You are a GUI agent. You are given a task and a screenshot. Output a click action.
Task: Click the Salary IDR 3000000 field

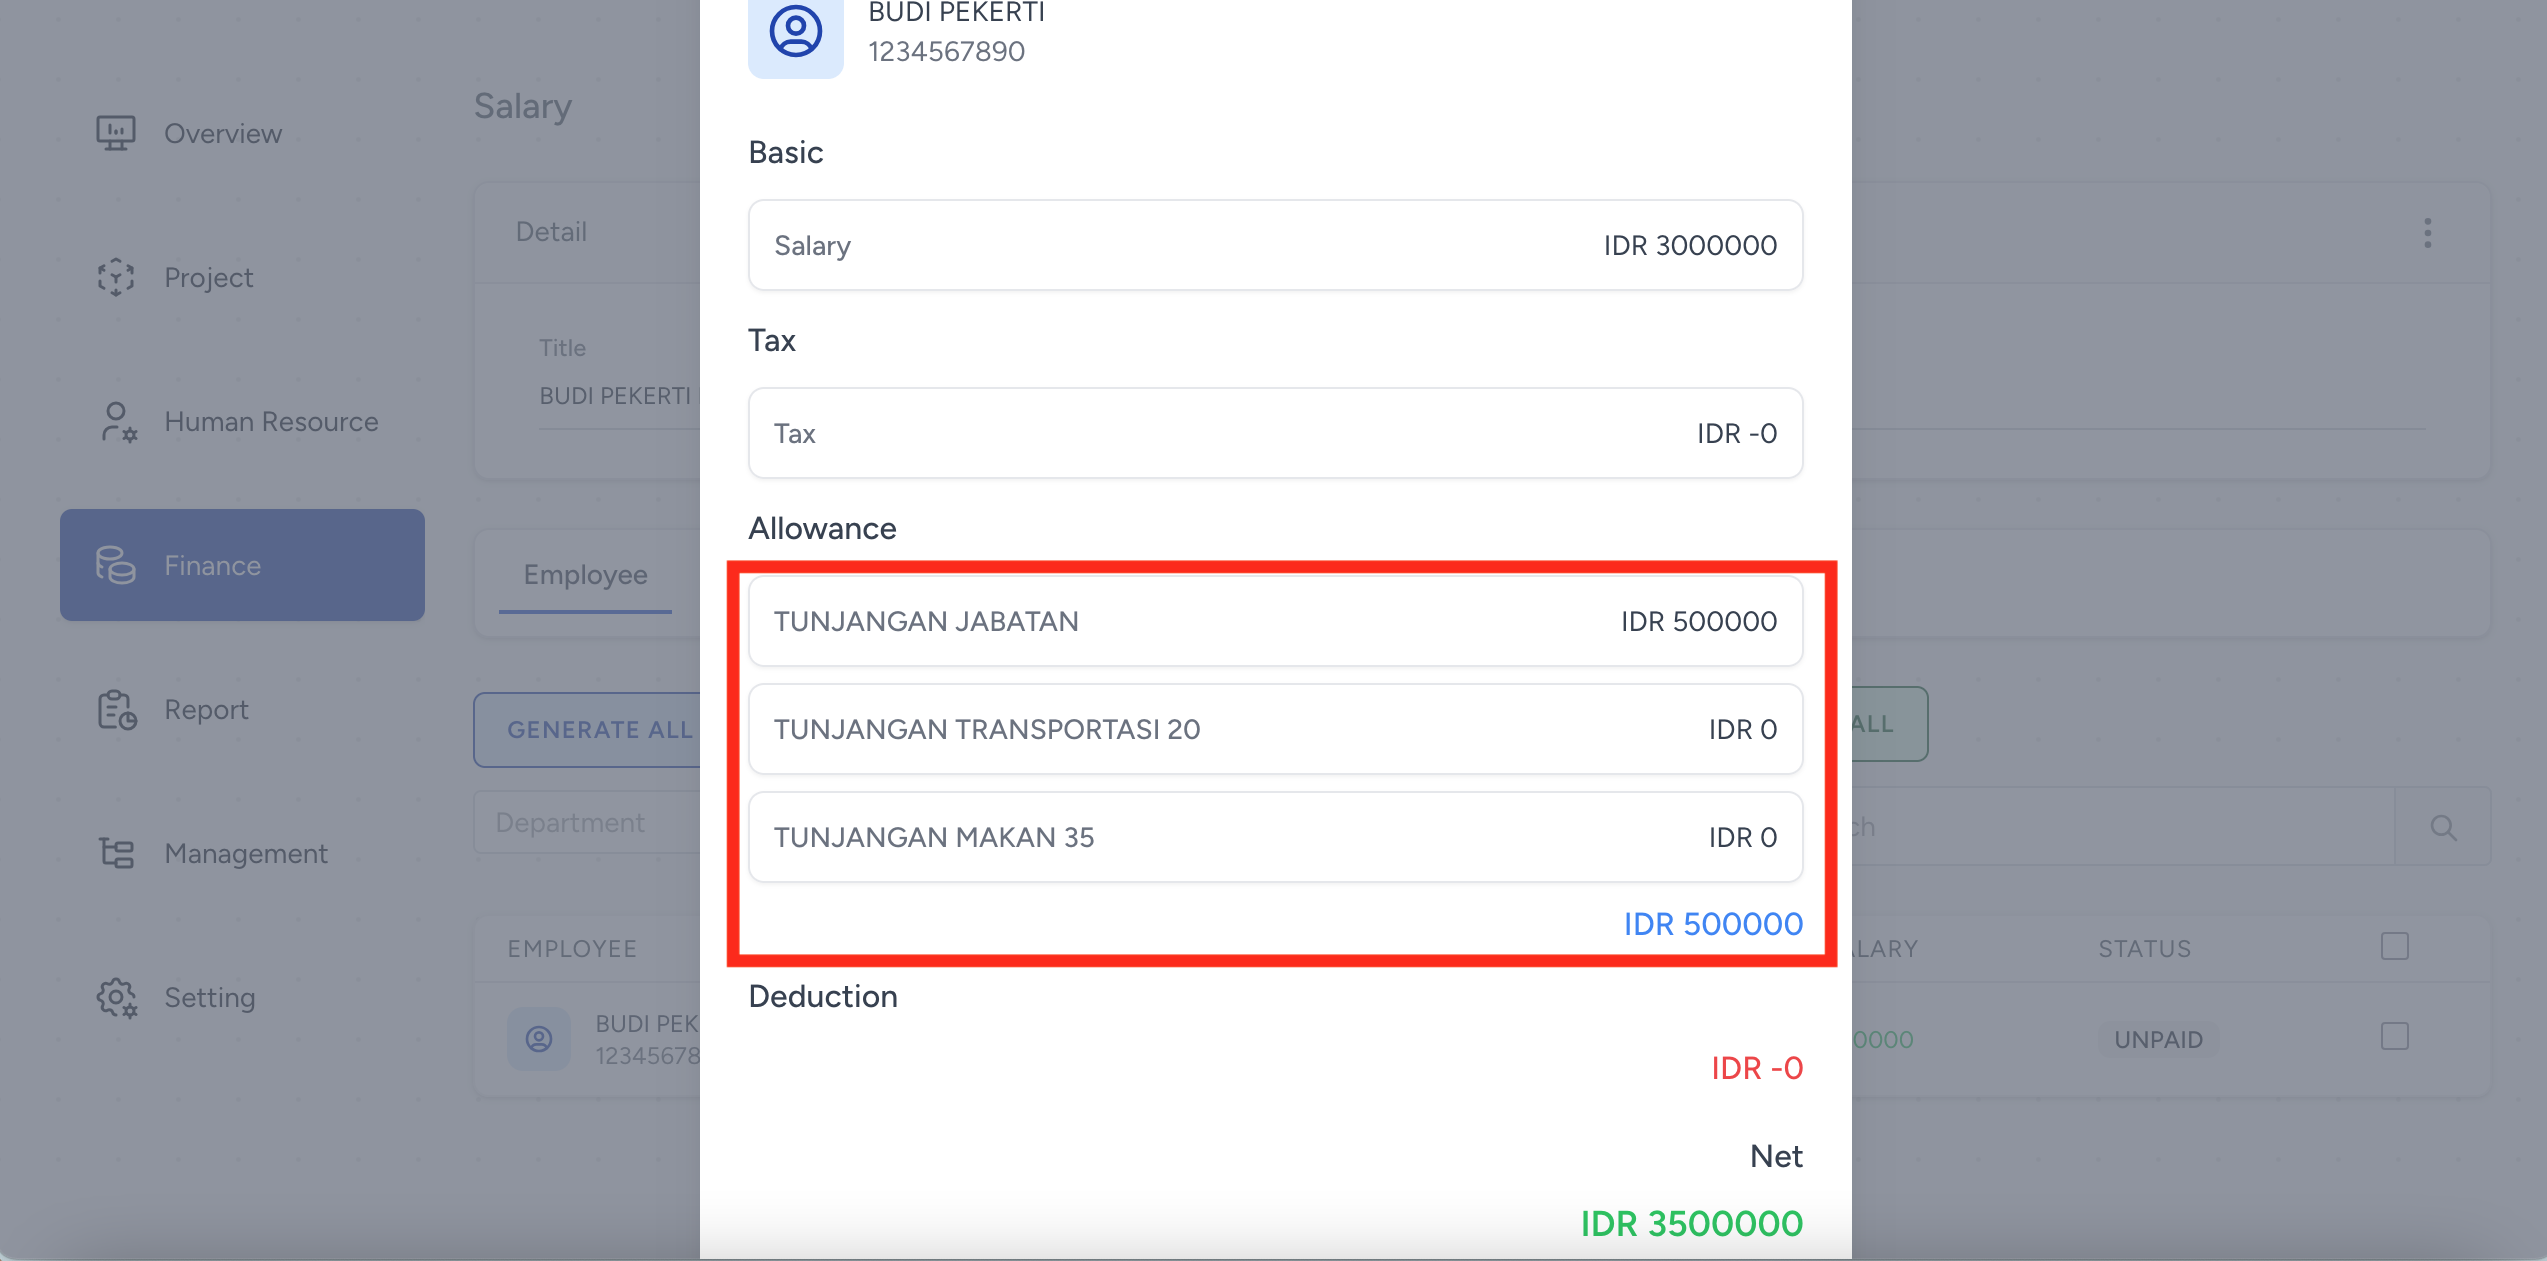(1275, 245)
